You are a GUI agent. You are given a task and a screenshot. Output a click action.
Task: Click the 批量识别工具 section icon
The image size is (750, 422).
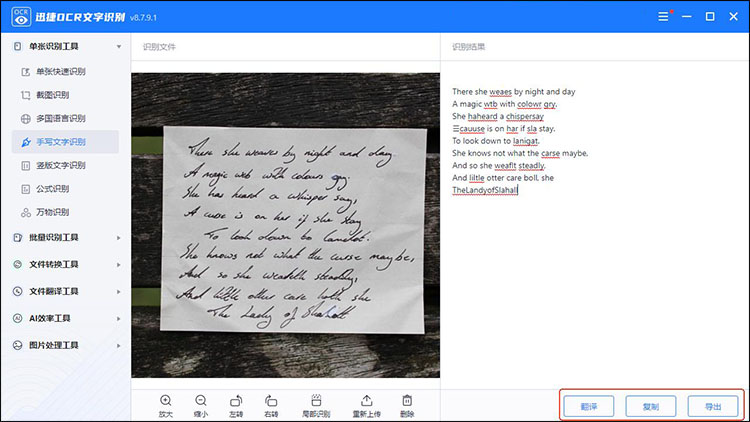[x=18, y=237]
